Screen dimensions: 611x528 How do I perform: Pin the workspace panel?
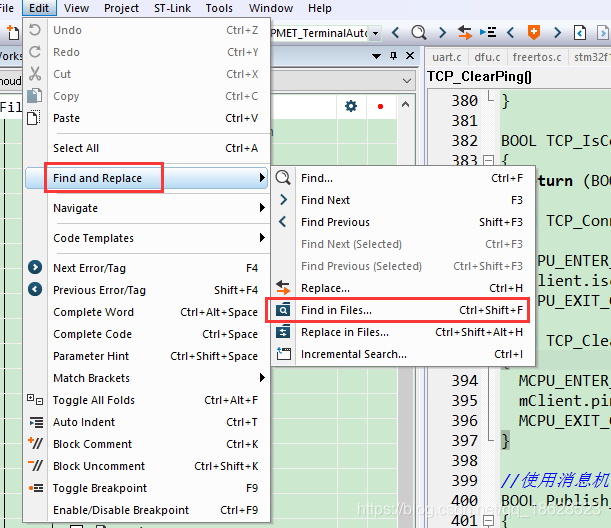pos(393,56)
